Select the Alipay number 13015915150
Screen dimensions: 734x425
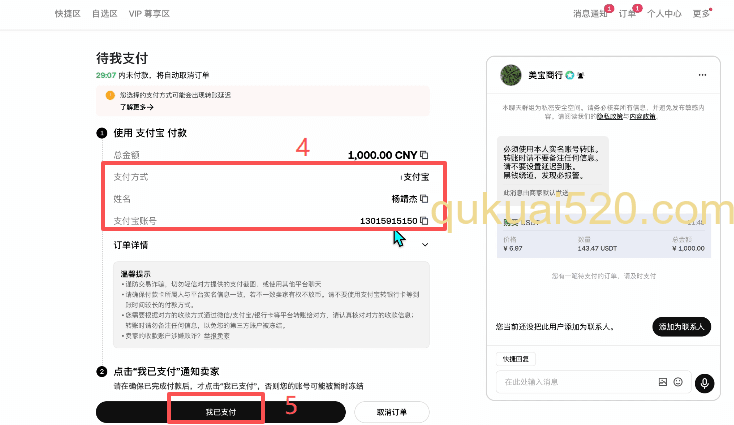[389, 221]
